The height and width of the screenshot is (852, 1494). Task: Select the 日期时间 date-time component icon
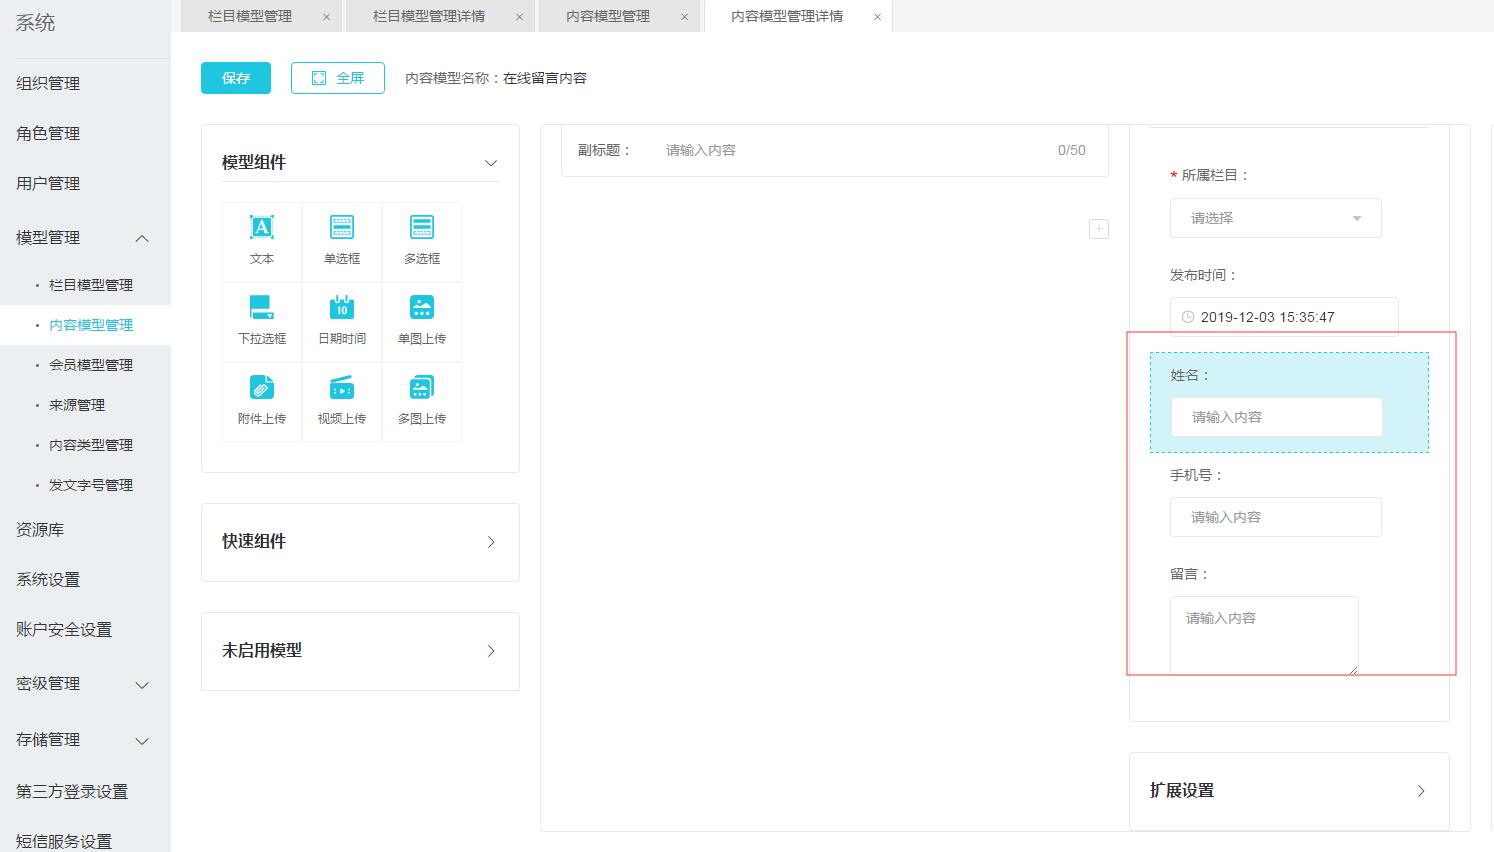click(x=342, y=308)
